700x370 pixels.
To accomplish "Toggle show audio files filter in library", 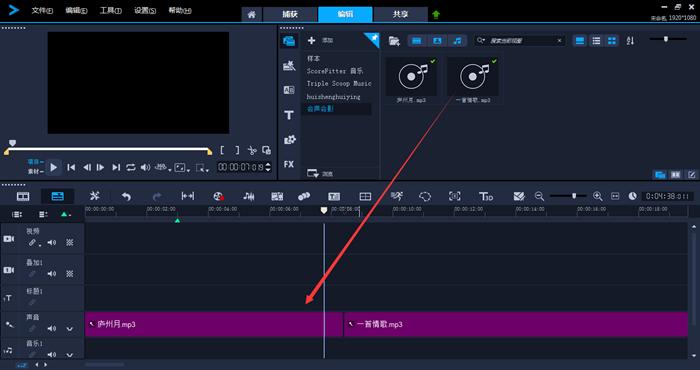I will (x=458, y=41).
